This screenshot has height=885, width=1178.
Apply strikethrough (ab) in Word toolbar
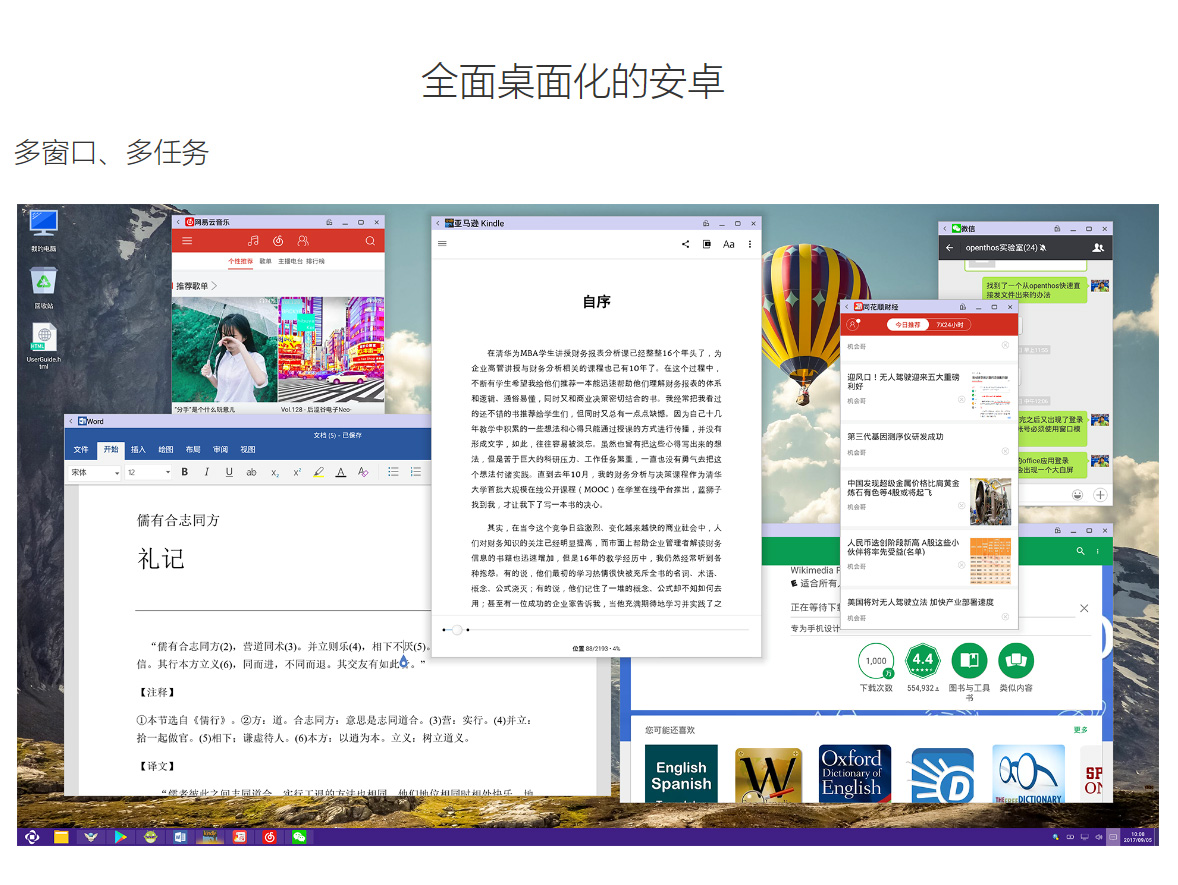point(251,472)
